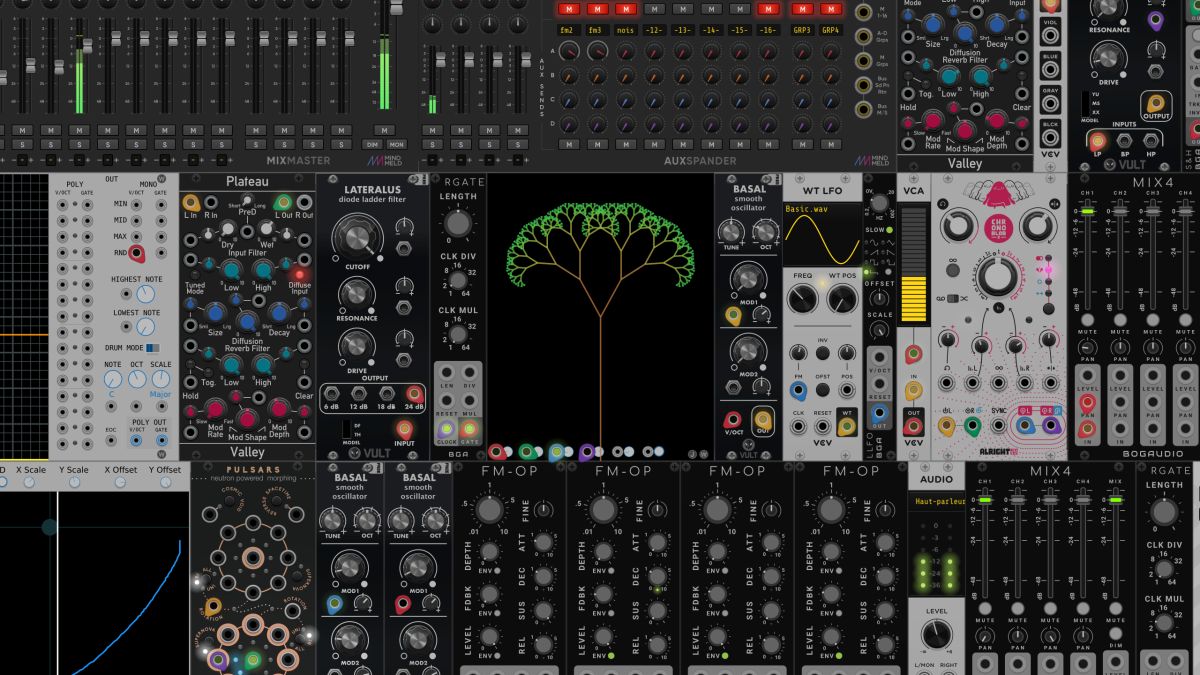Click the SCALE knob showing Major
Screen dimensions: 1200x675
point(160,380)
